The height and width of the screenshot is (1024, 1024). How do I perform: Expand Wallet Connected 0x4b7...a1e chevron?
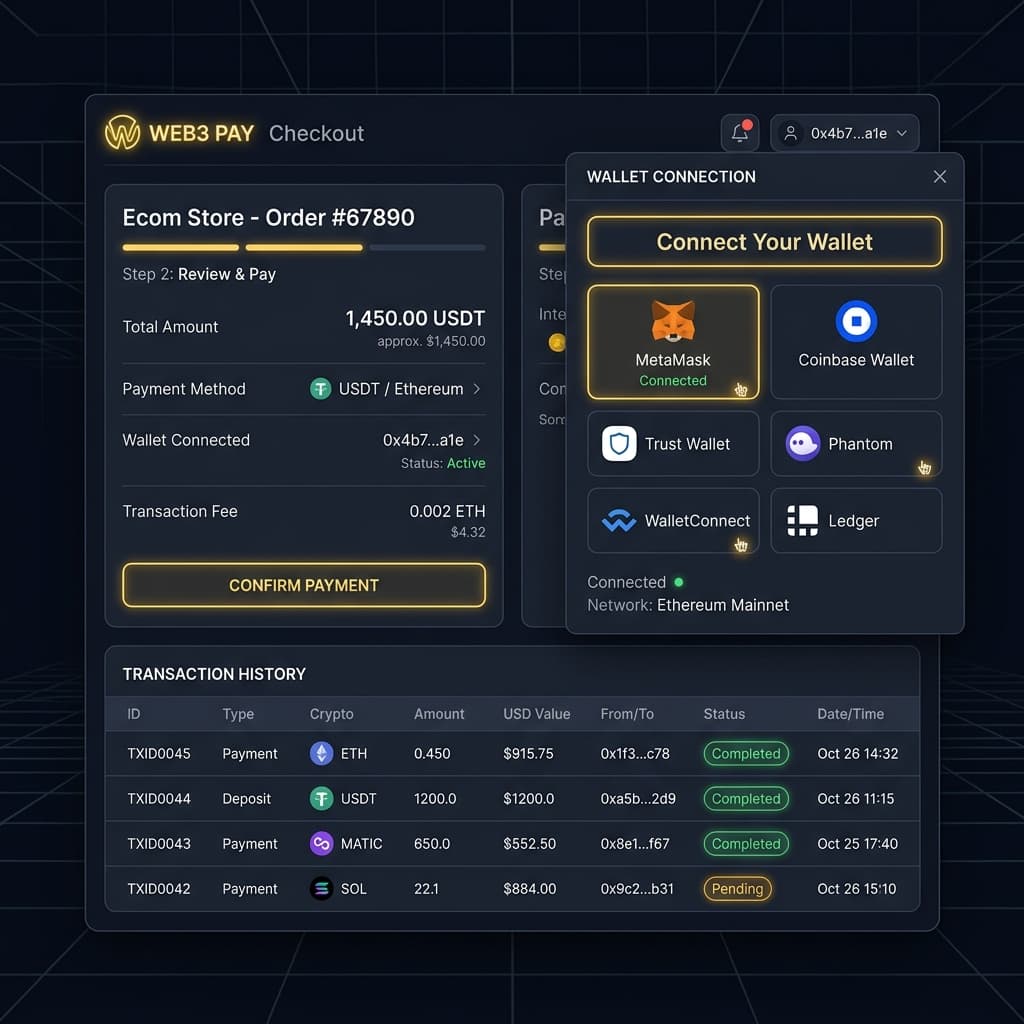click(x=477, y=440)
